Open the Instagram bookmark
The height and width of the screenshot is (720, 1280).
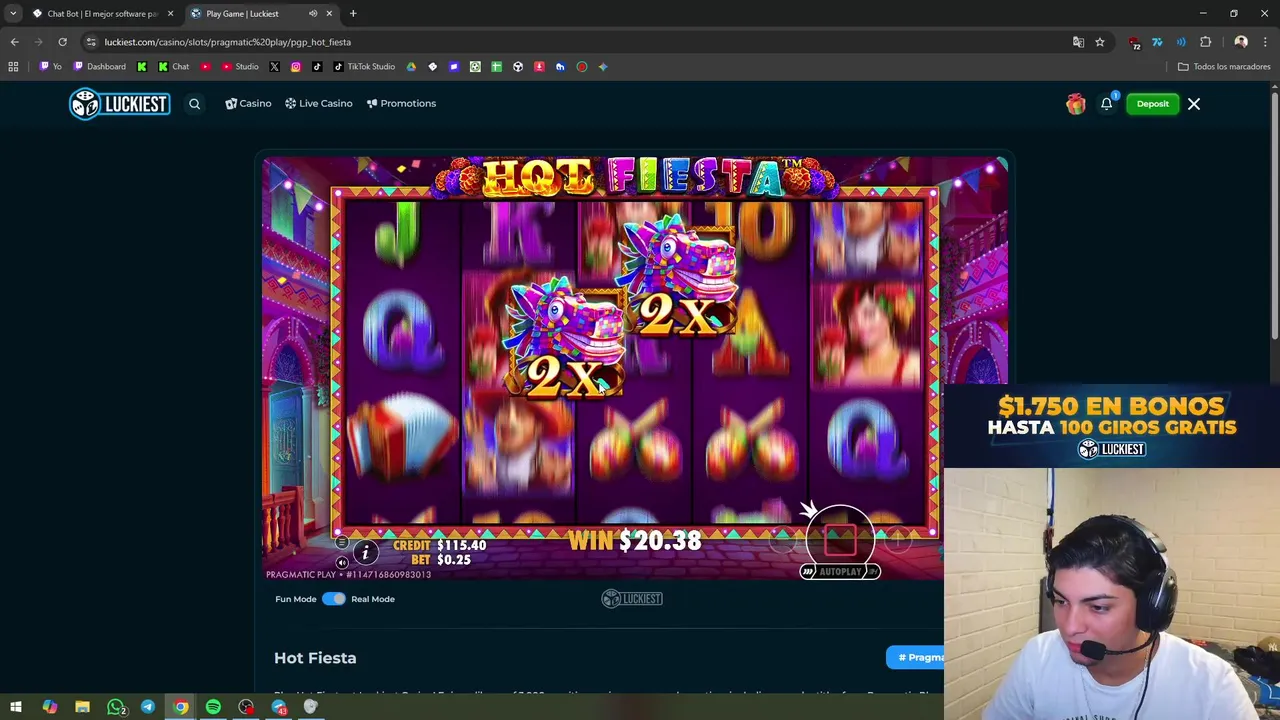(296, 67)
